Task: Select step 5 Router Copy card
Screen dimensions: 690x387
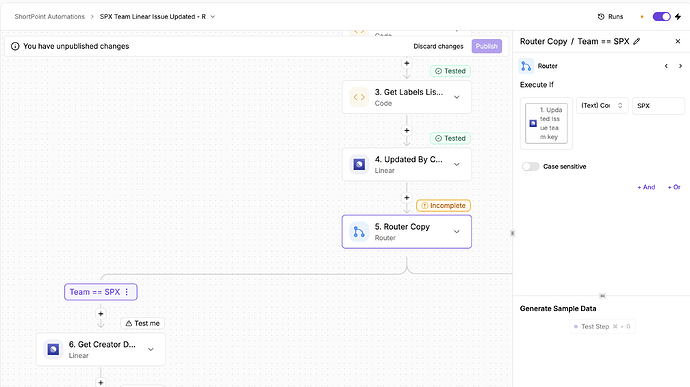Action: click(407, 232)
